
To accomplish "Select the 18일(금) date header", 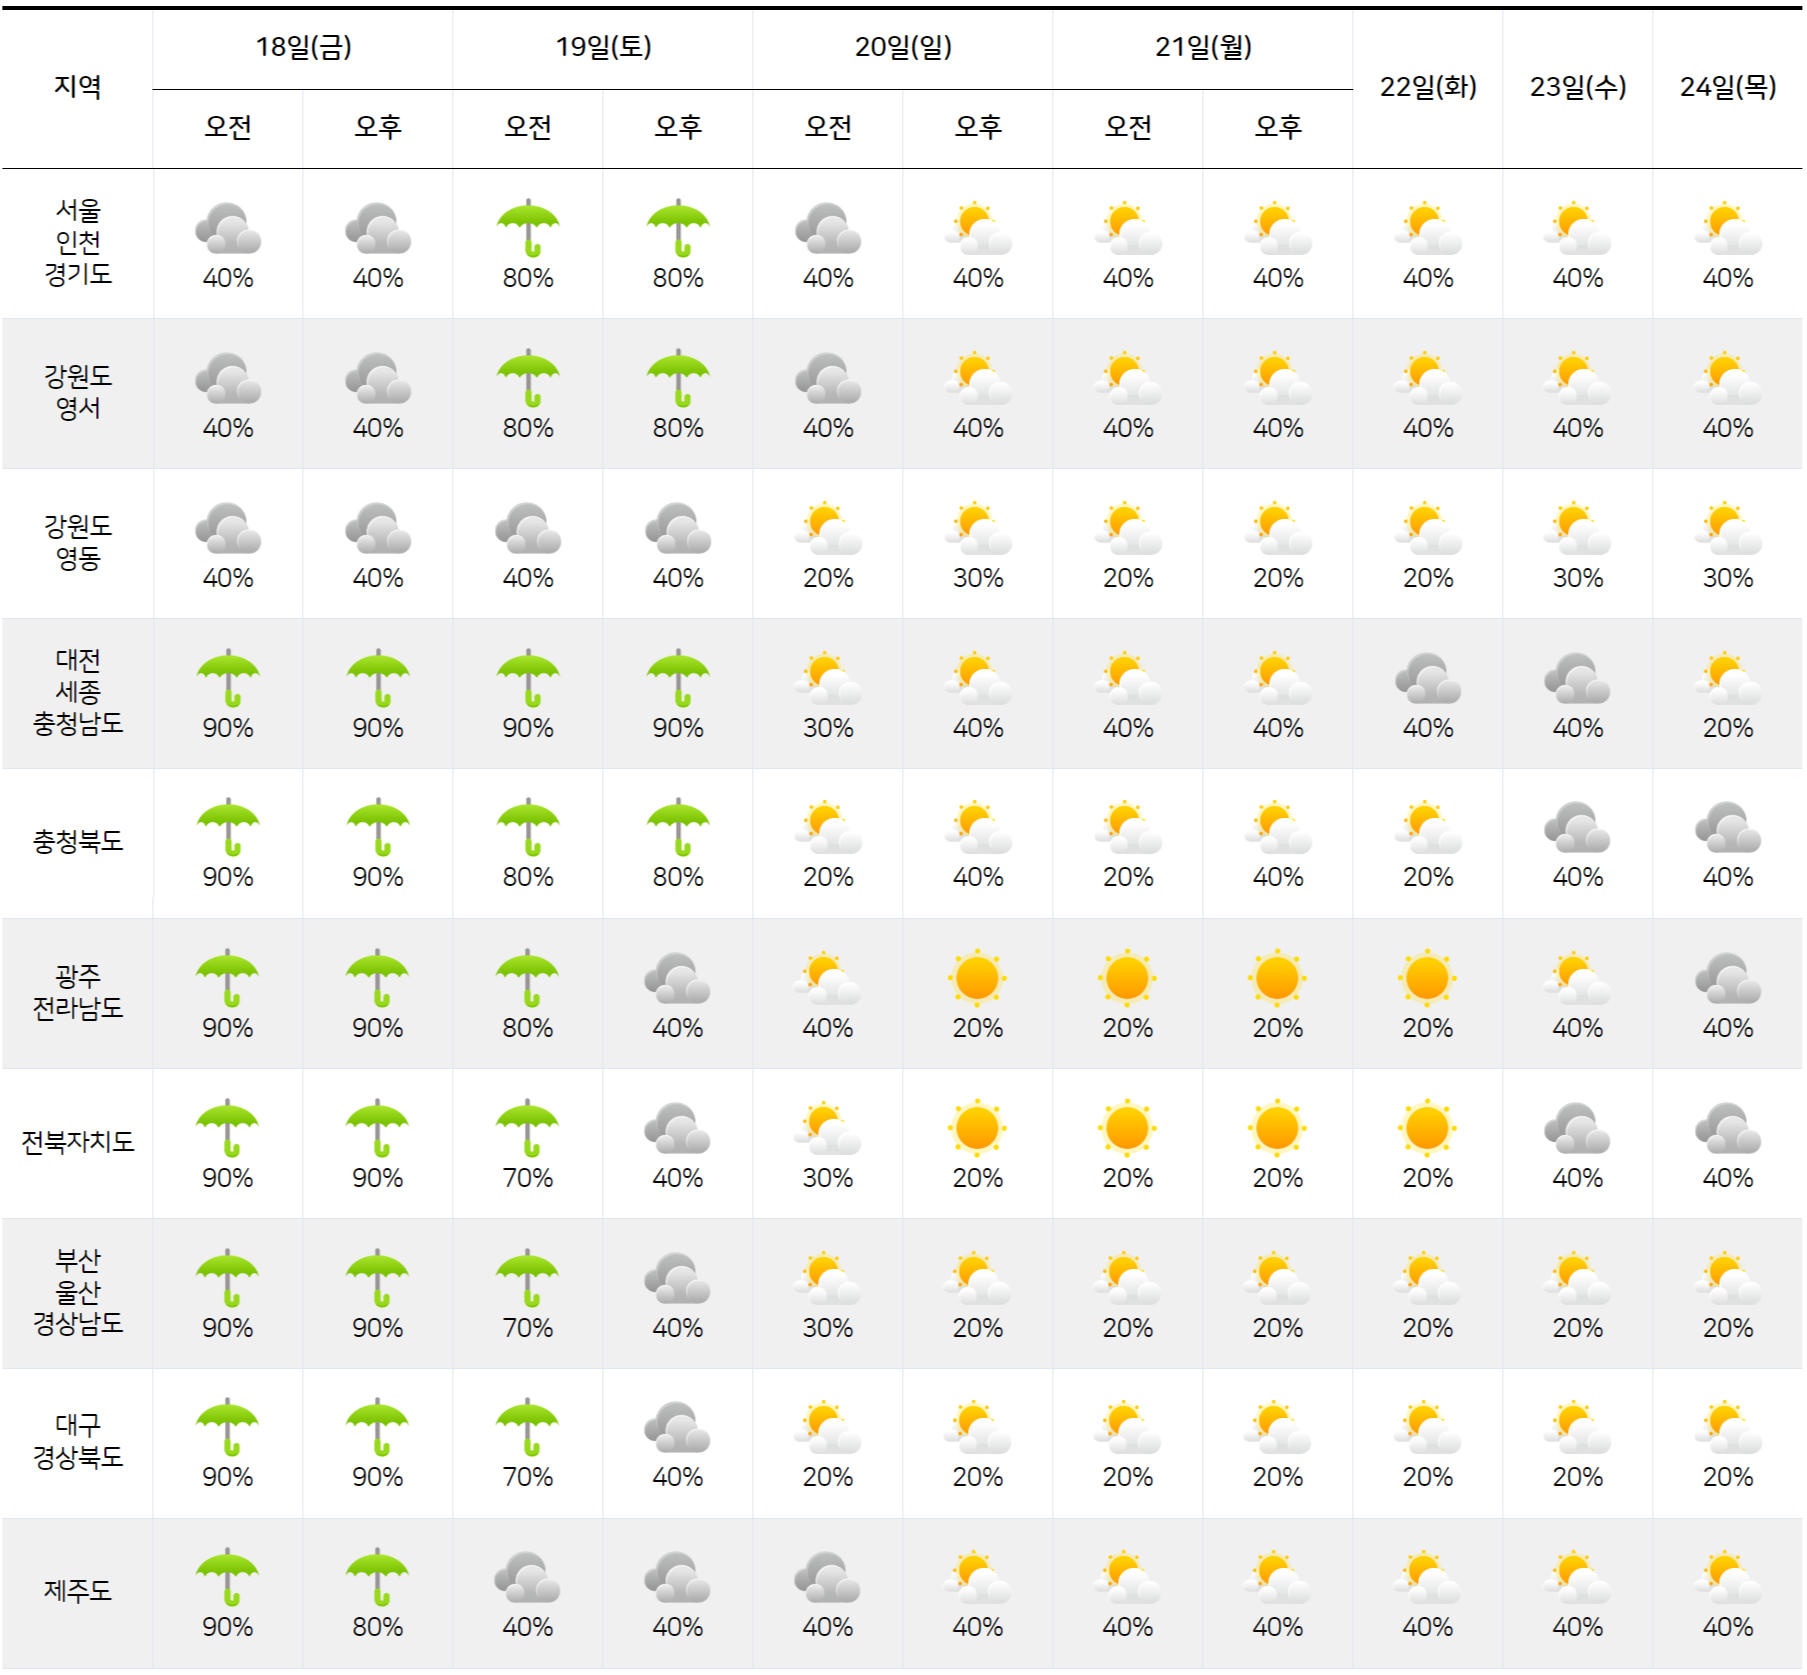I will pos(303,47).
